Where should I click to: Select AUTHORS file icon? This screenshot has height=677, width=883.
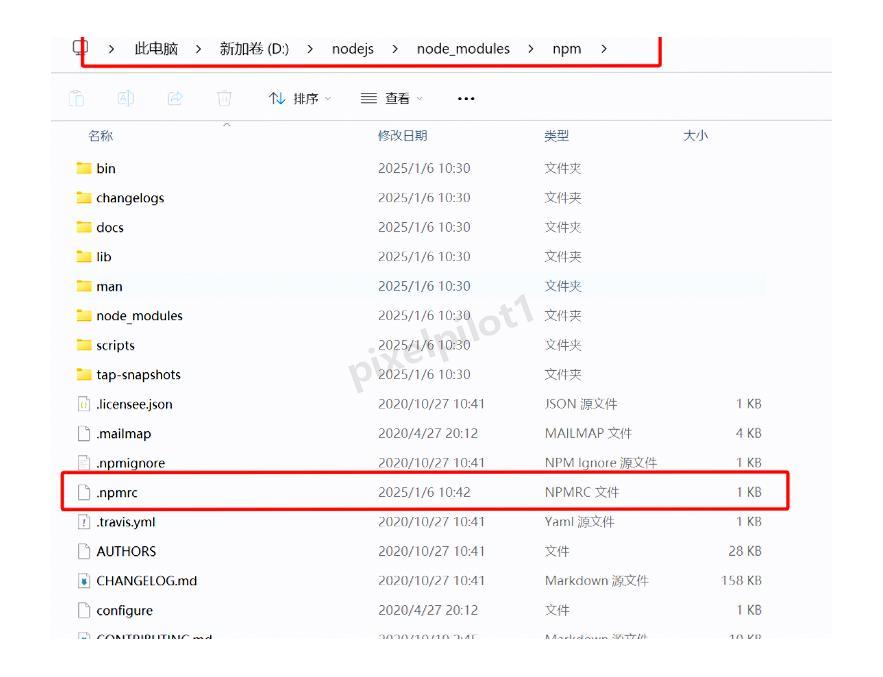point(84,551)
